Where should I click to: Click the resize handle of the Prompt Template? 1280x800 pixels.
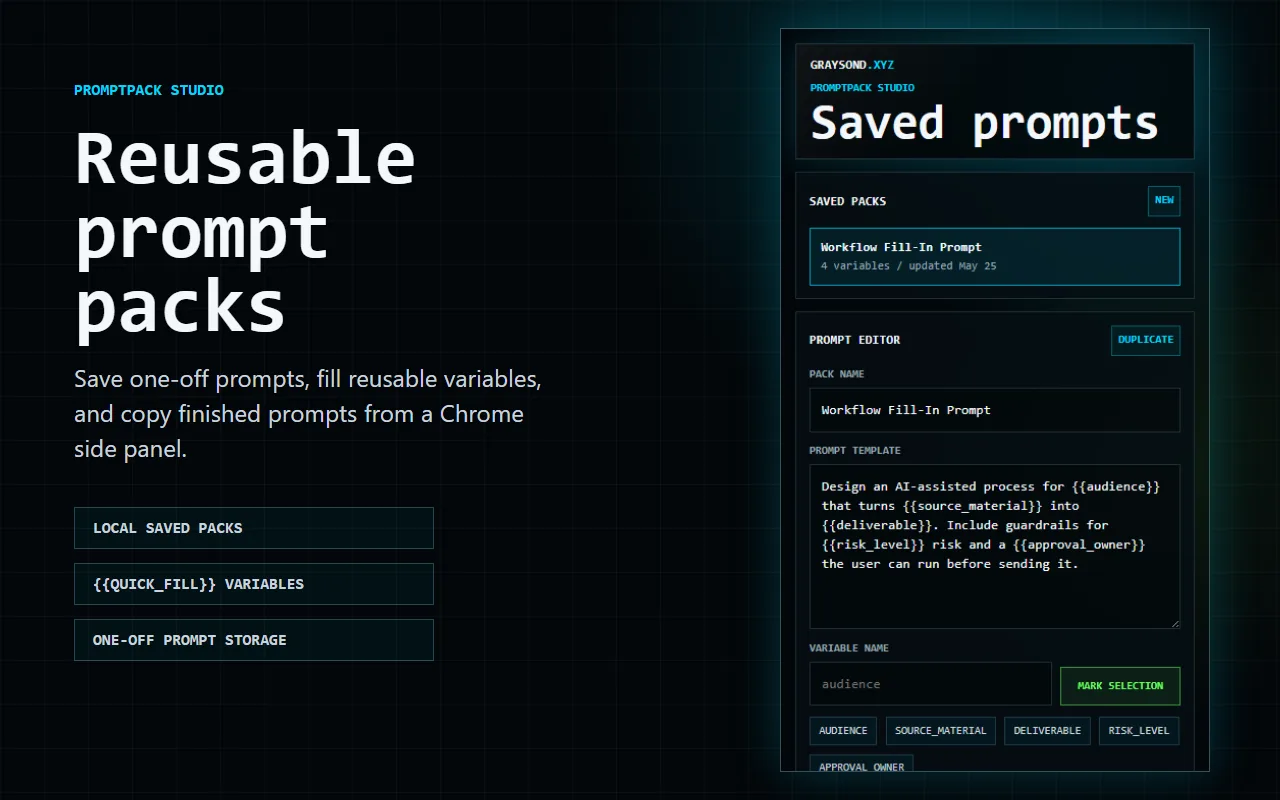pyautogui.click(x=1174, y=623)
